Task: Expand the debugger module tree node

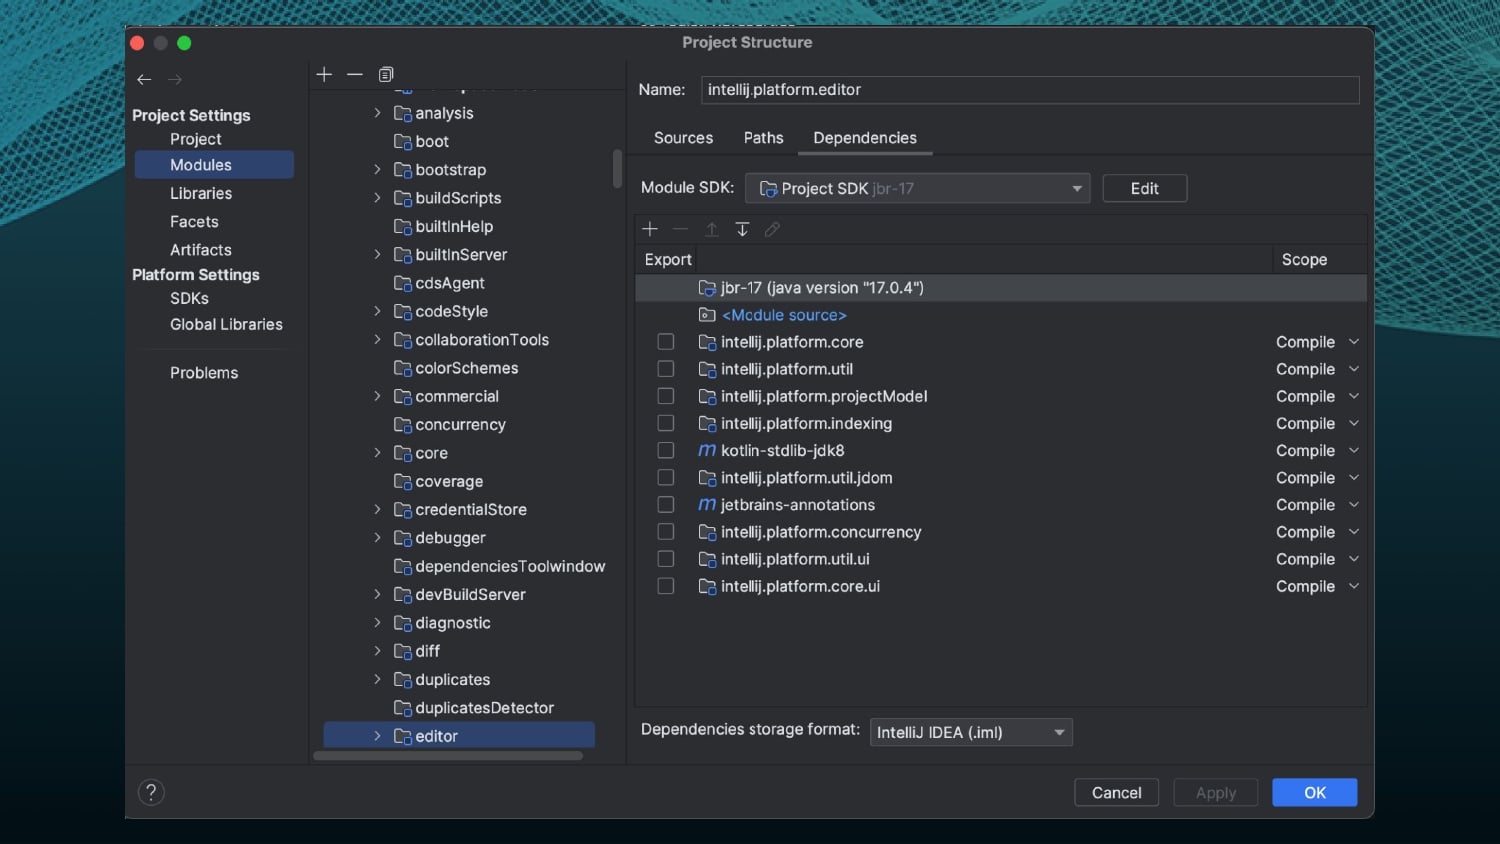Action: click(x=377, y=538)
